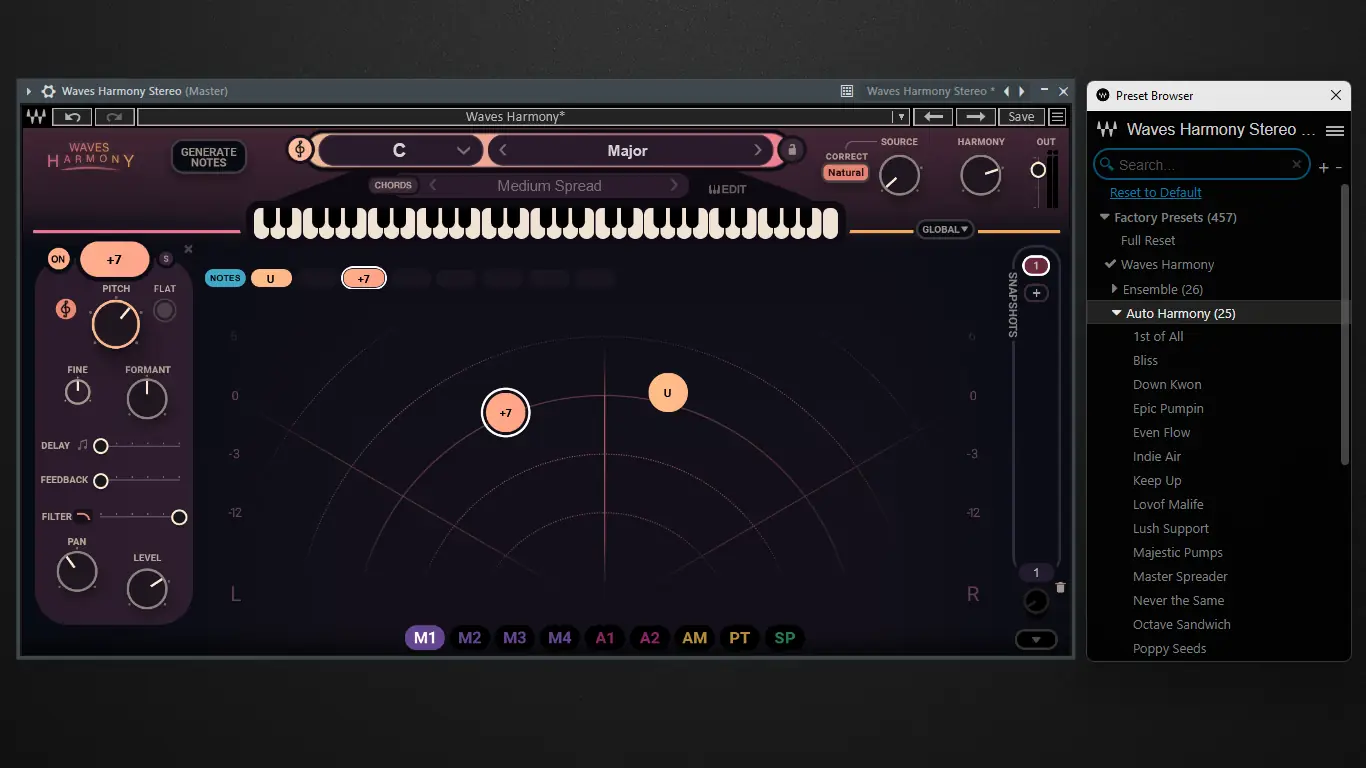The image size is (1366, 768).
Task: Switch to the AM tab
Action: pyautogui.click(x=695, y=638)
